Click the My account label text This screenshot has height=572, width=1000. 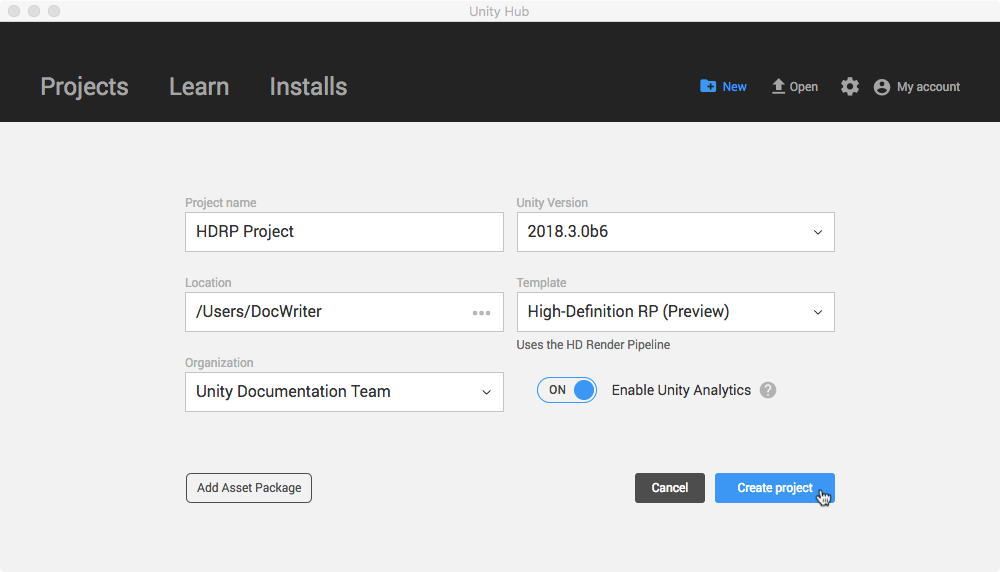[928, 87]
